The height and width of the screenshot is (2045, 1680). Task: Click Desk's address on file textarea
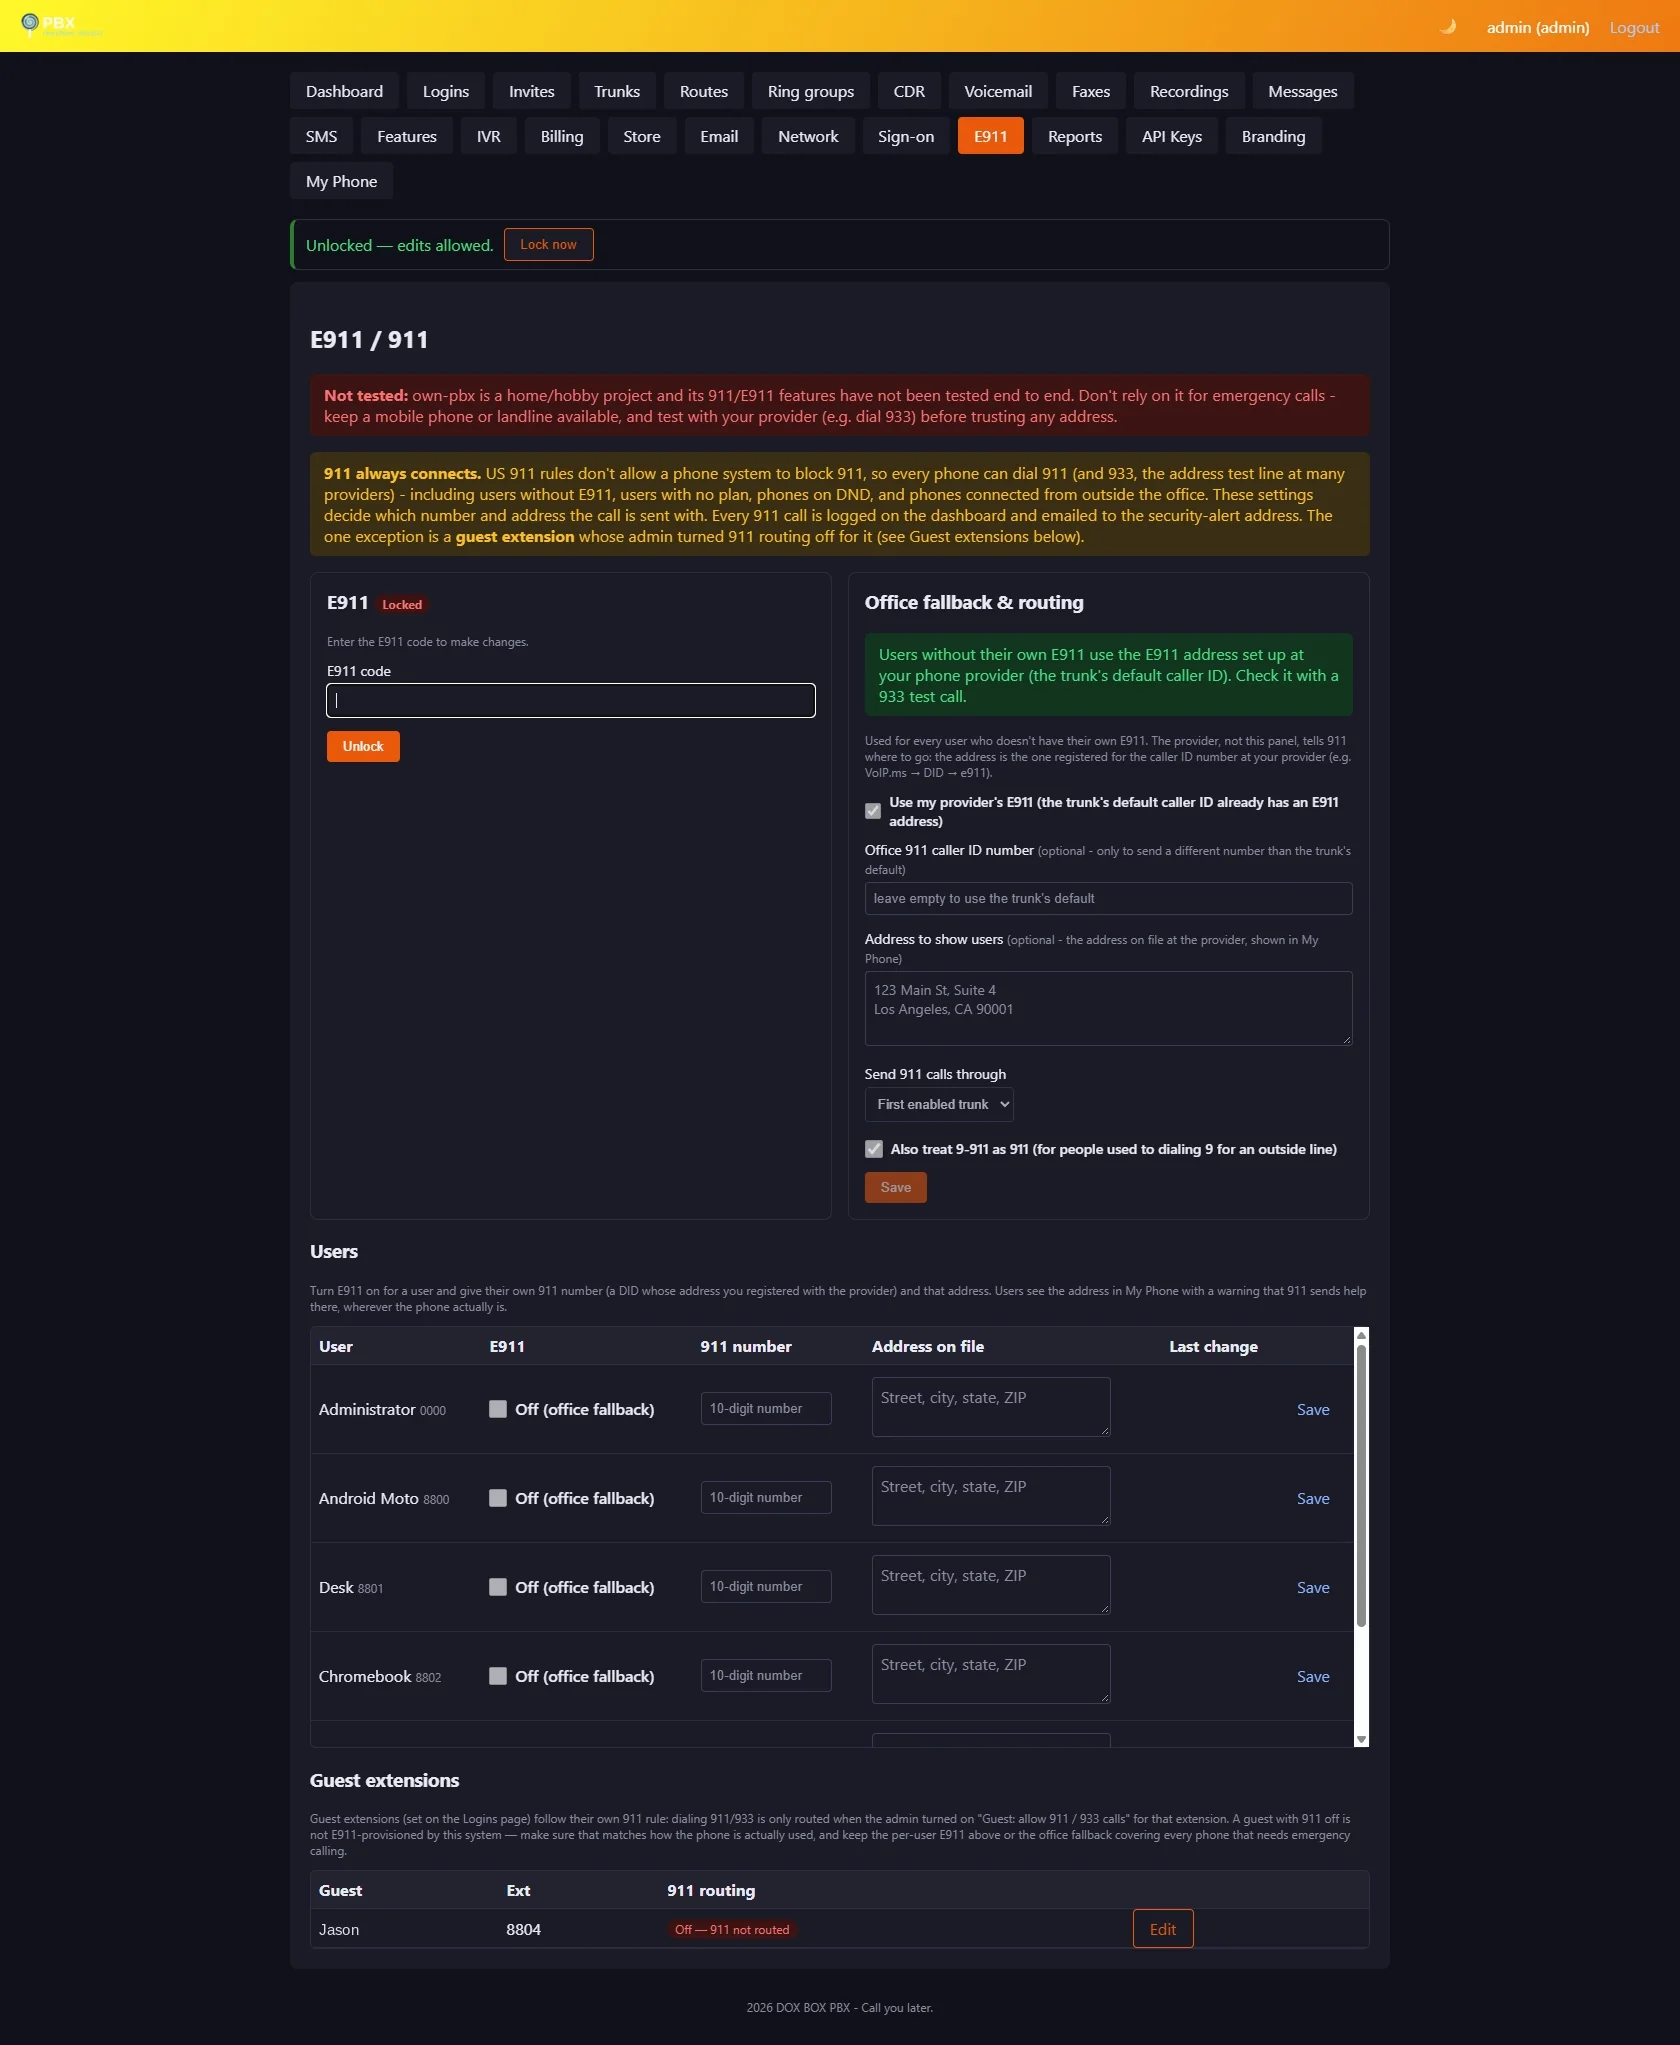991,1584
